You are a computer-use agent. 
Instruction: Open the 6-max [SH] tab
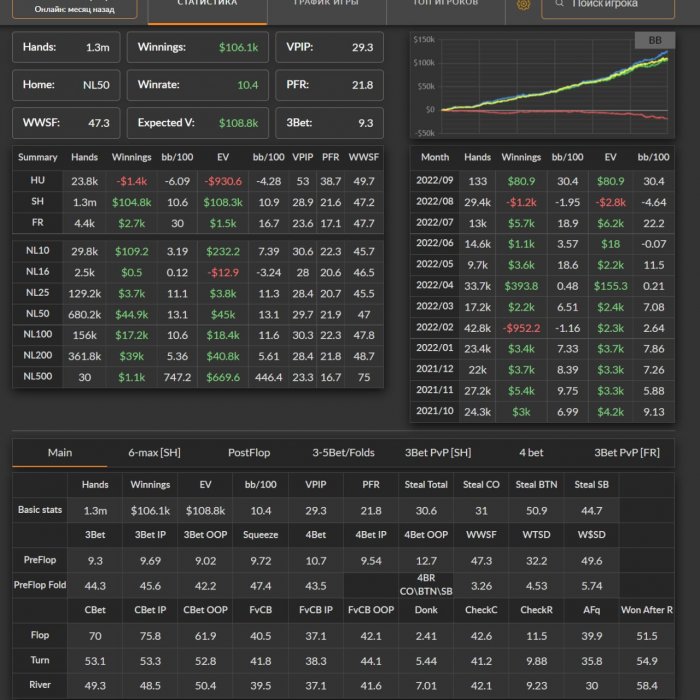(x=154, y=453)
